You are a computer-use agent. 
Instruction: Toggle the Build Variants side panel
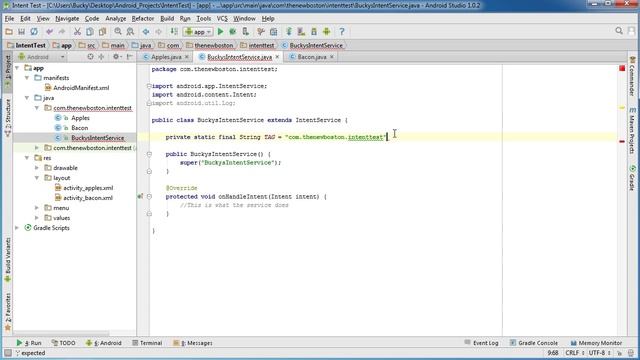[x=7, y=260]
